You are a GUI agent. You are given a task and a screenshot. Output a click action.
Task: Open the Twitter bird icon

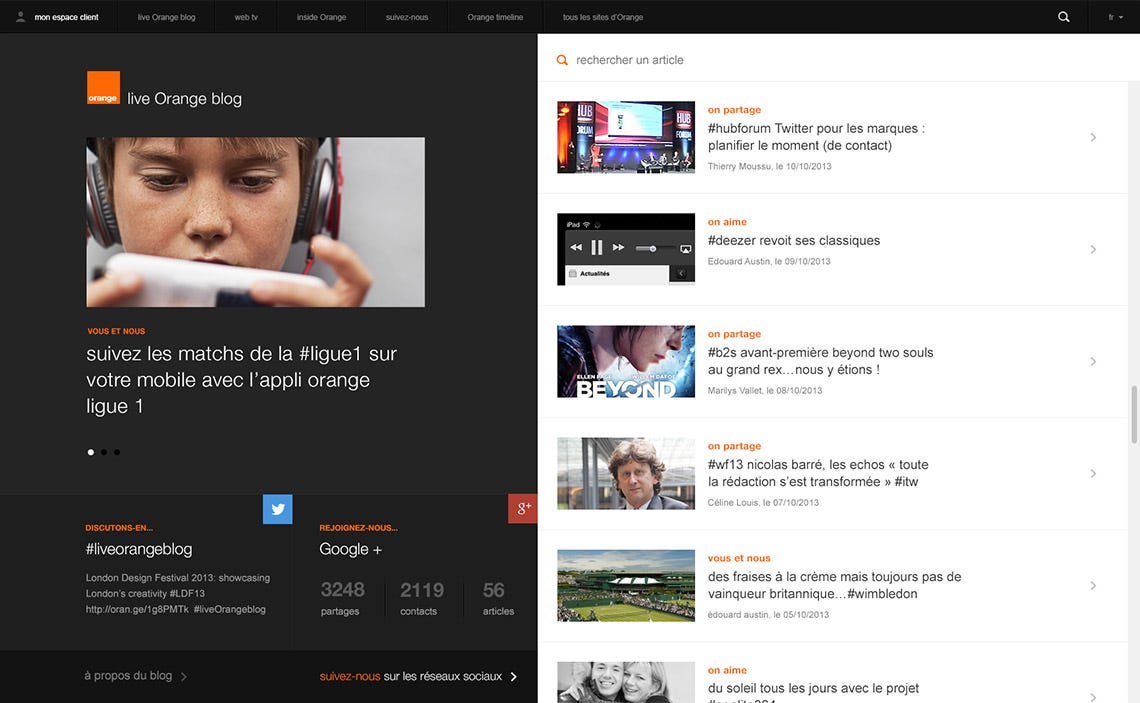coord(278,509)
